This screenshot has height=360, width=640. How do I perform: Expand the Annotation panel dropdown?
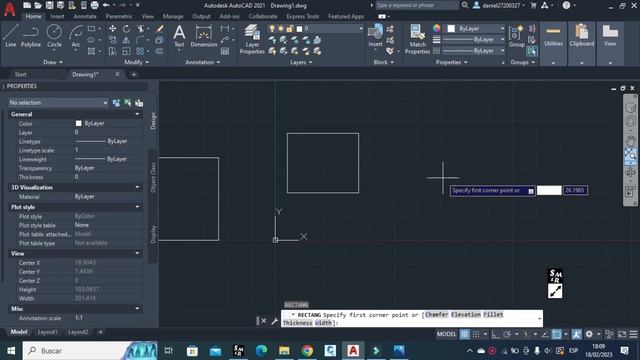point(203,62)
